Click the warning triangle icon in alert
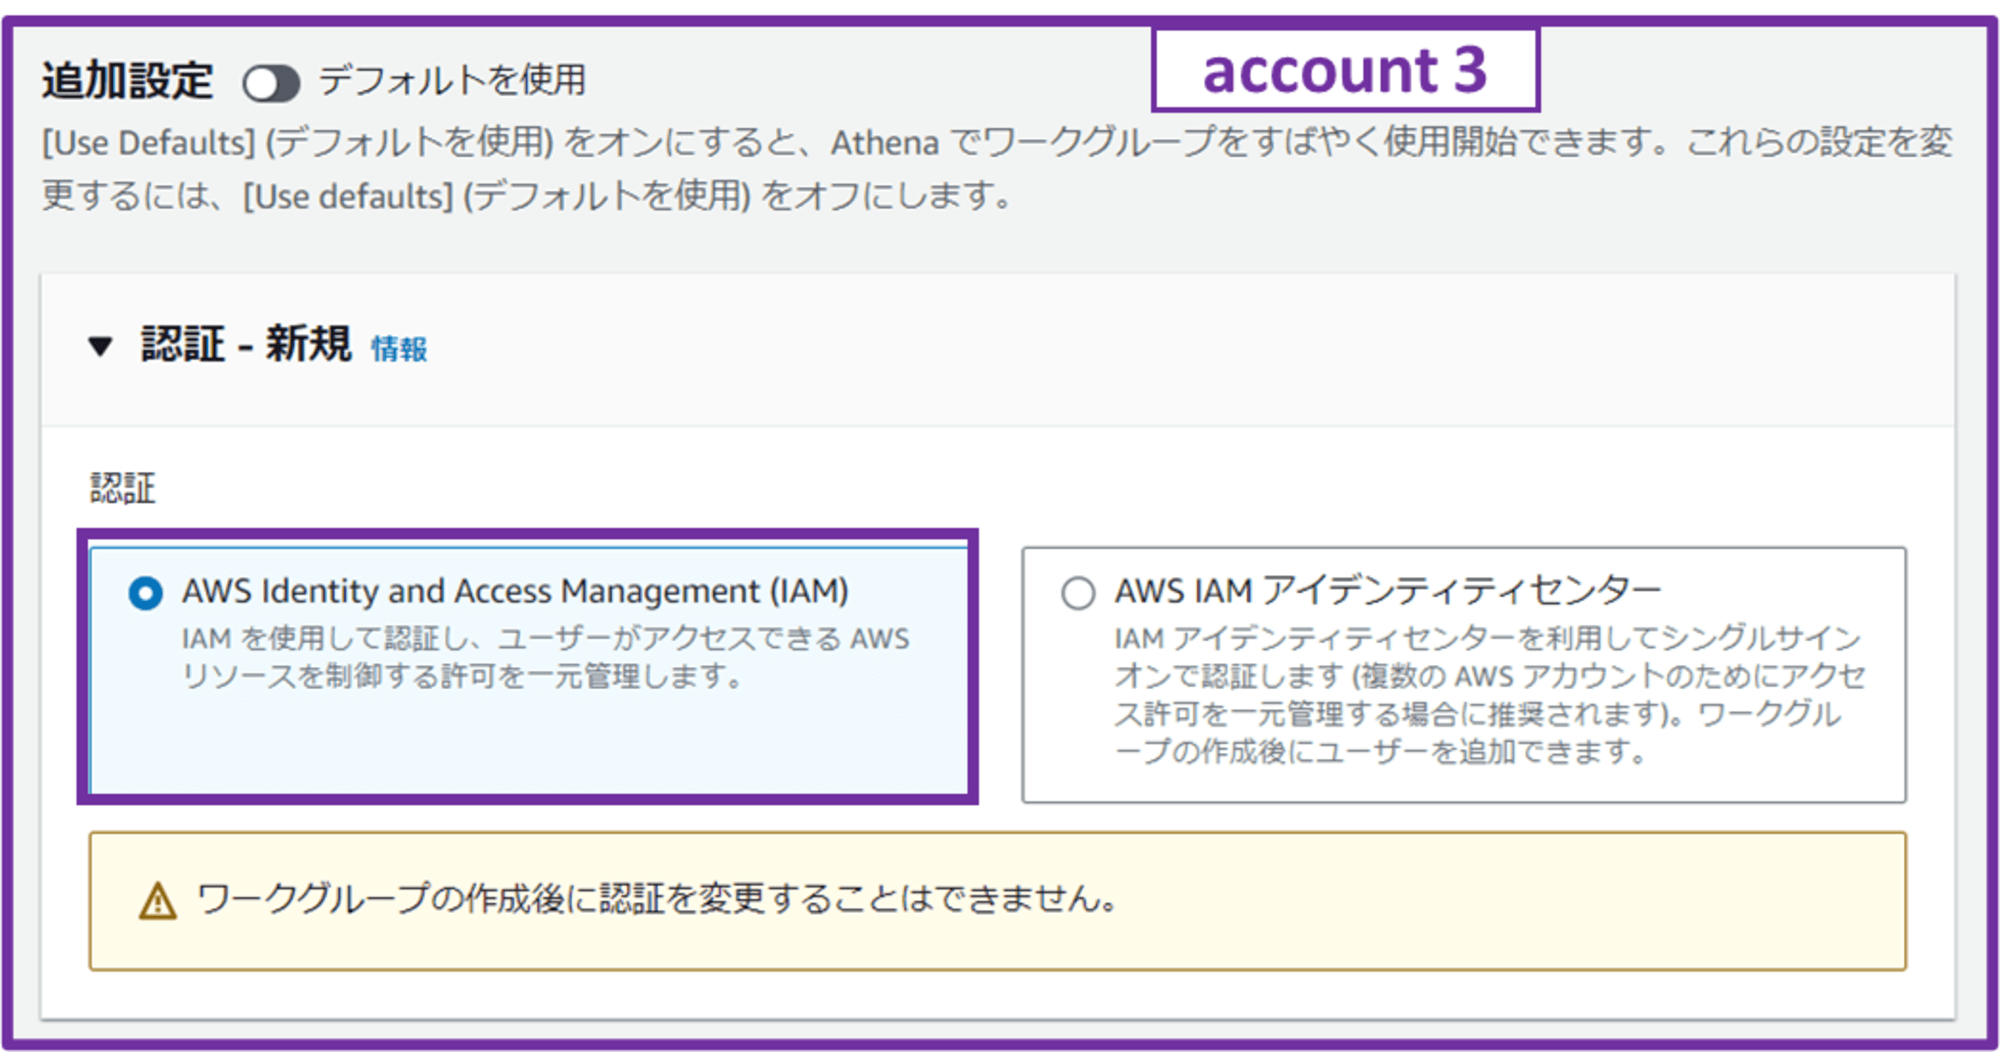The image size is (2000, 1052). tap(157, 901)
